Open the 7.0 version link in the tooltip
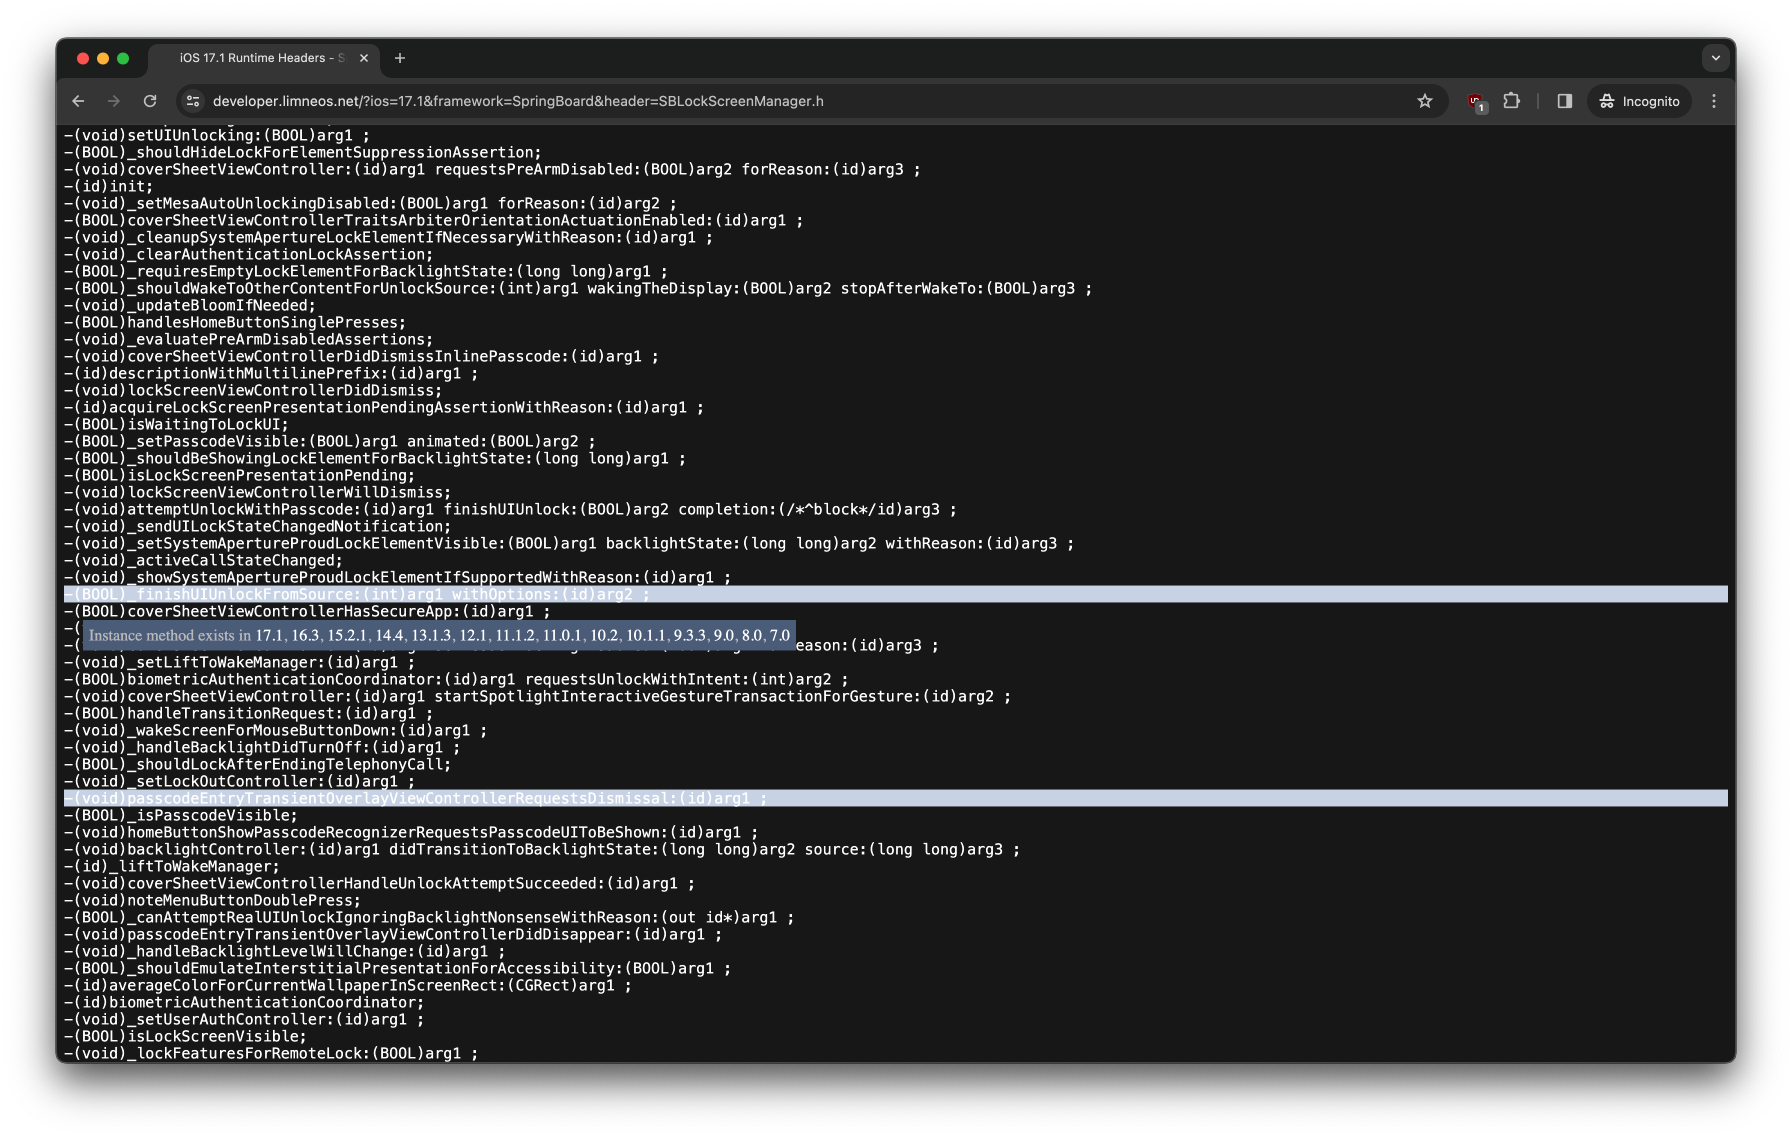This screenshot has height=1137, width=1792. point(781,634)
